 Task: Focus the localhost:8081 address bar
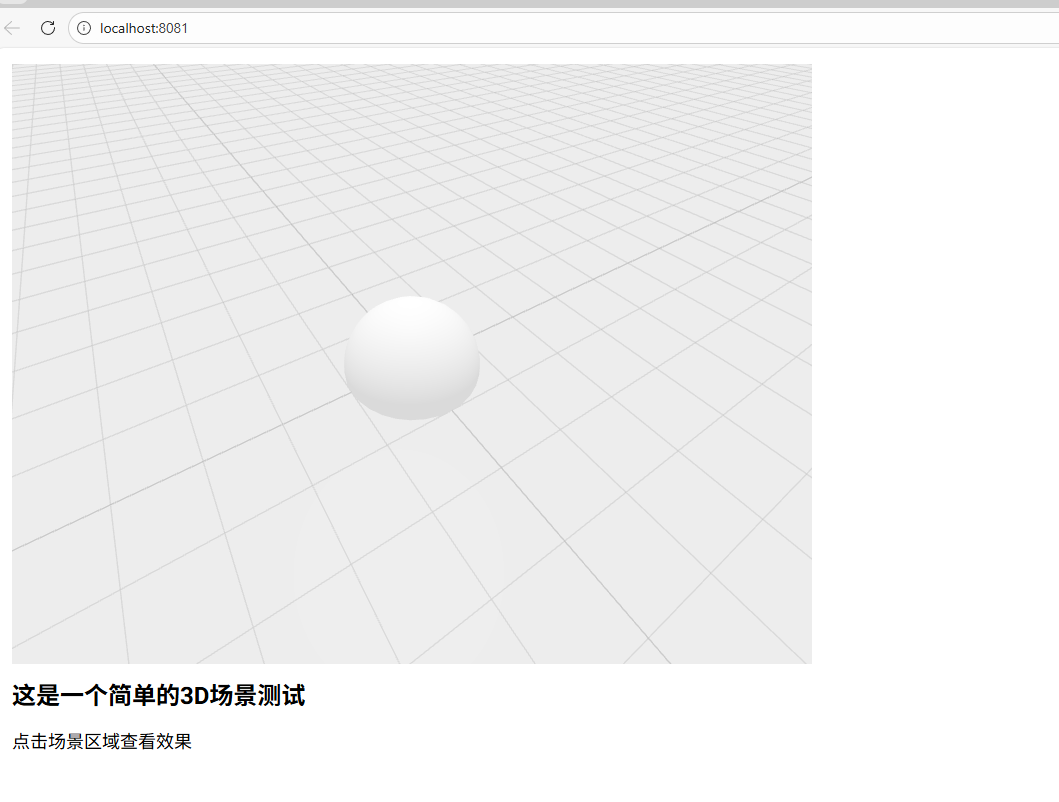tap(563, 28)
